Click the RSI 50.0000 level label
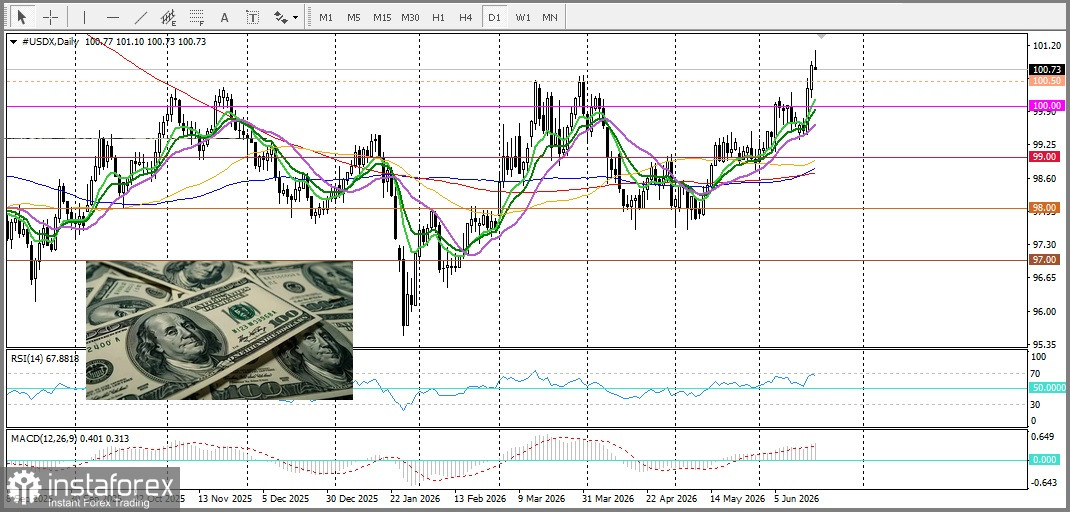The image size is (1070, 512). coord(1047,387)
